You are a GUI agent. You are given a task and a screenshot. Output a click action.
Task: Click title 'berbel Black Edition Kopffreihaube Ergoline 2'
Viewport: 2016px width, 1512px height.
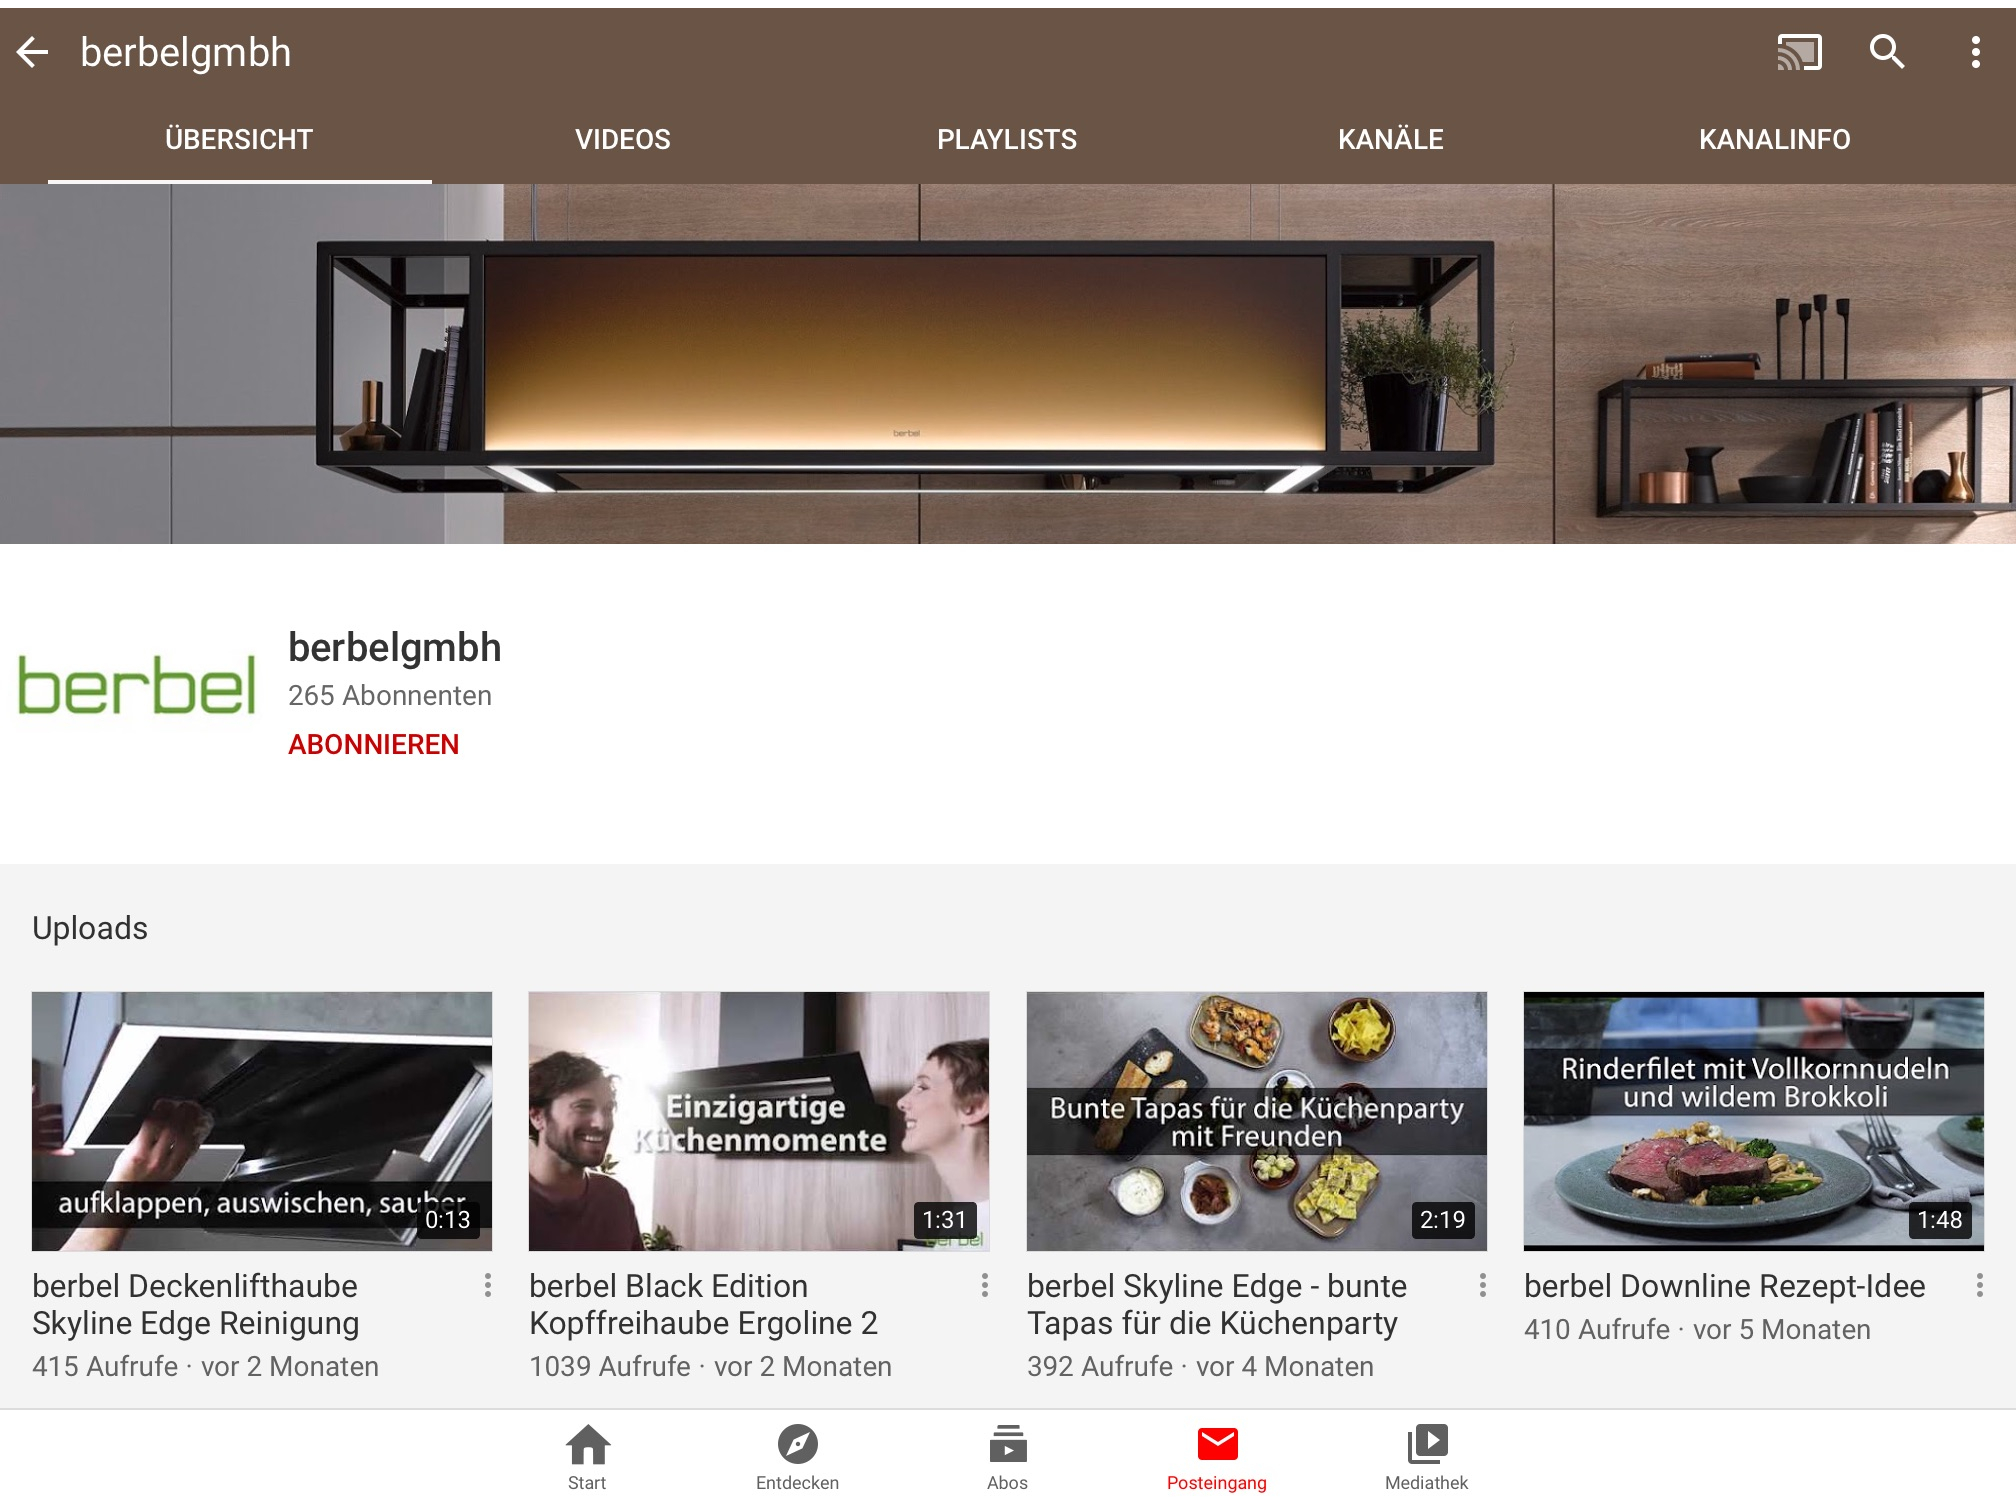[703, 1304]
